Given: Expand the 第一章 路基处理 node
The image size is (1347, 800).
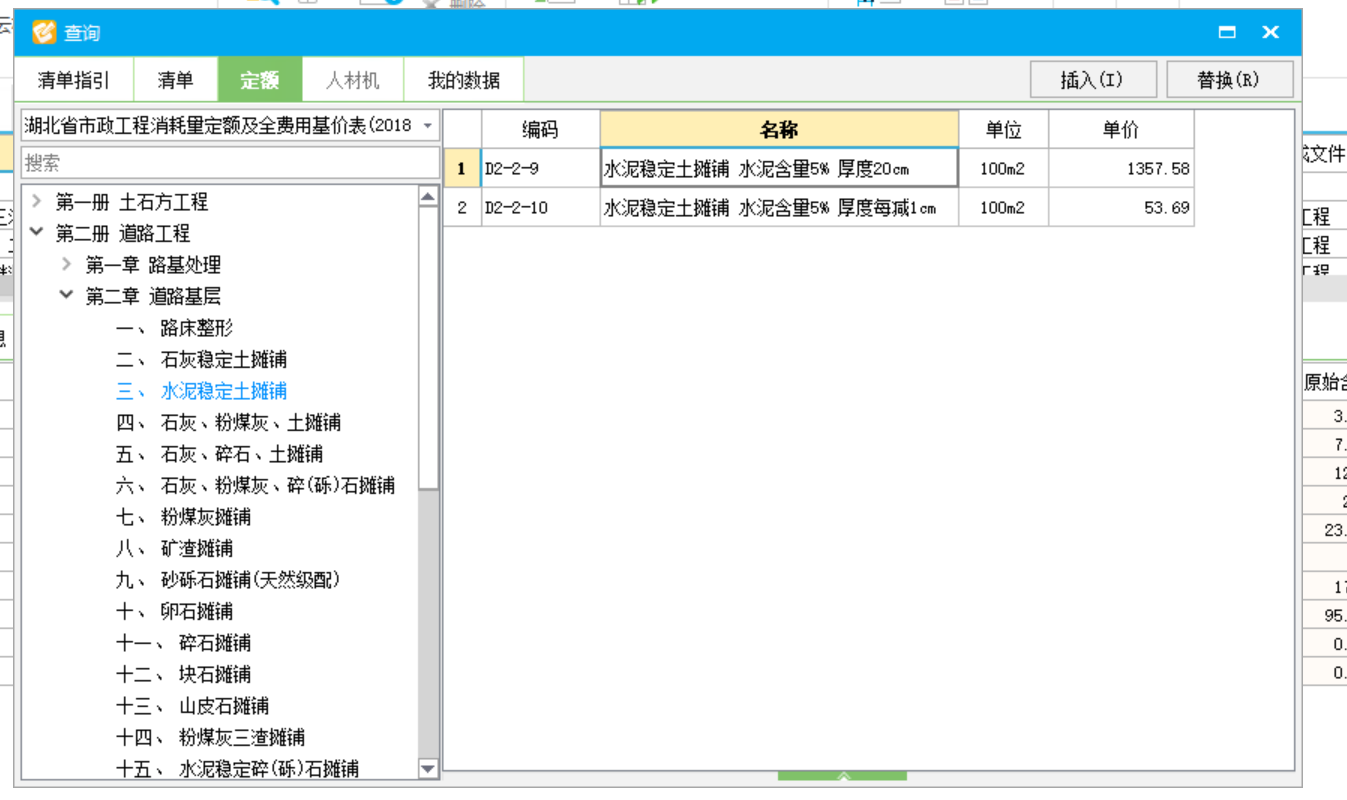Looking at the screenshot, I should coord(67,264).
